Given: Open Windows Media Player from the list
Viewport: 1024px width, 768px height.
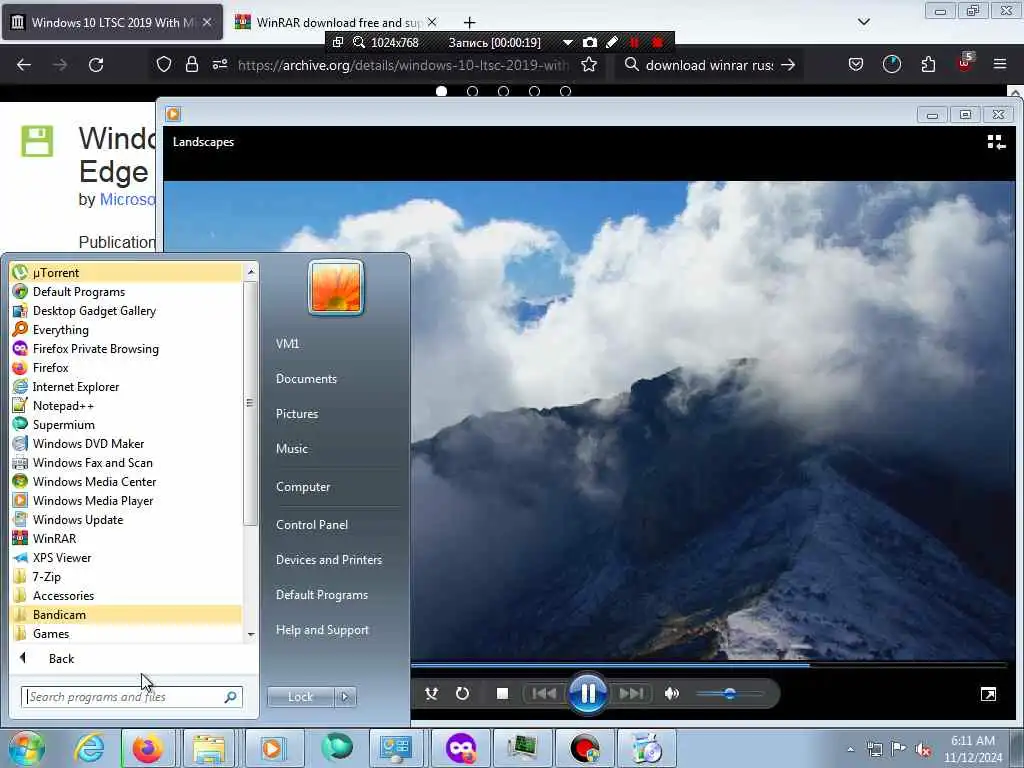Looking at the screenshot, I should [126, 500].
